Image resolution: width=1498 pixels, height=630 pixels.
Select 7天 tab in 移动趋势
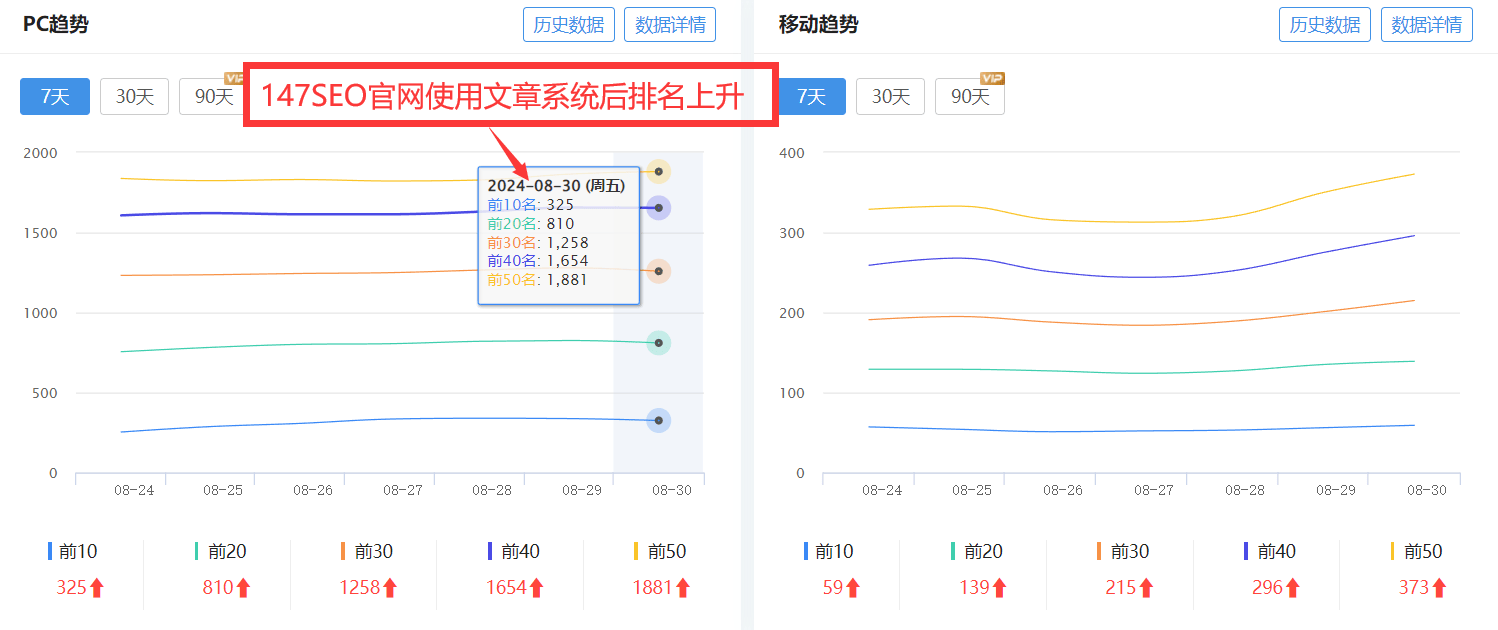pyautogui.click(x=811, y=97)
